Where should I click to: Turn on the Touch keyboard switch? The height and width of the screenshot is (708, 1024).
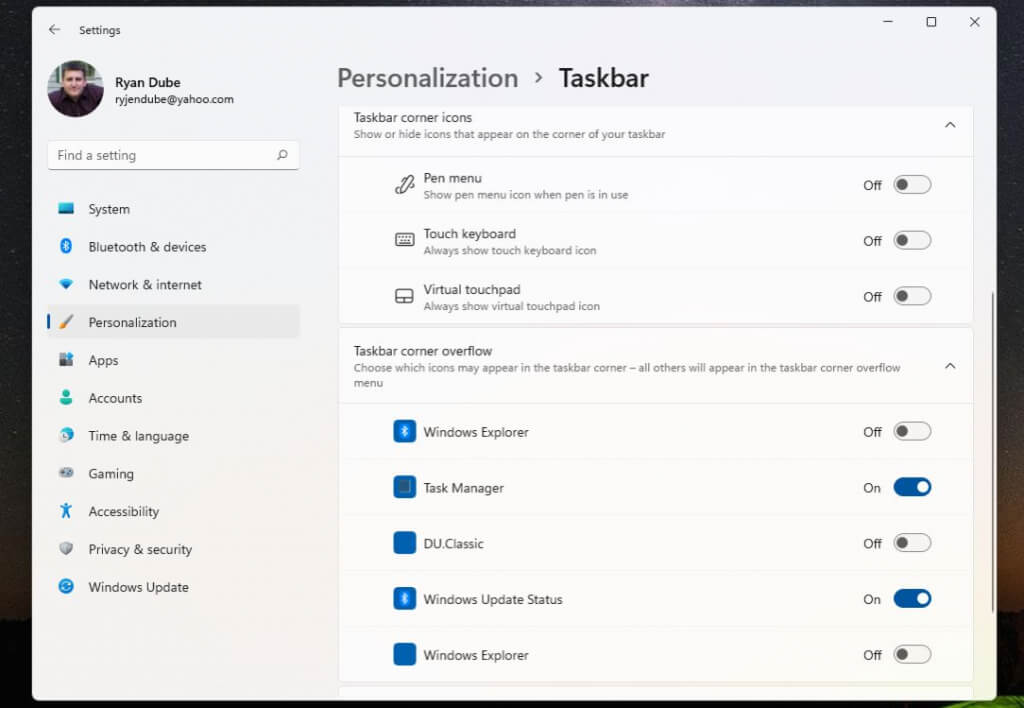tap(912, 240)
